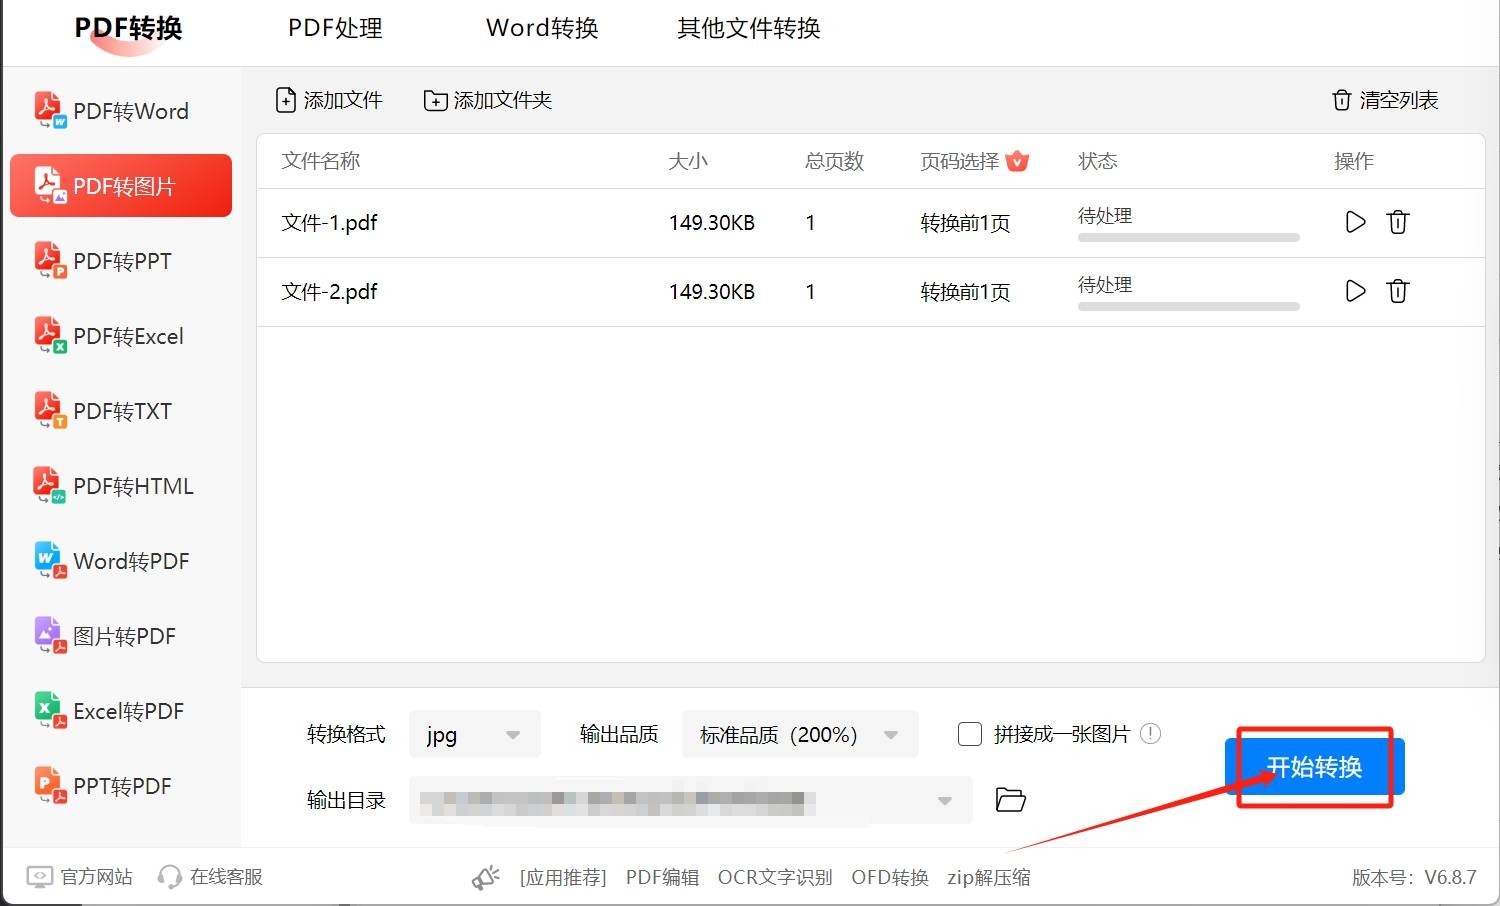Click the 文件-2.pdf progress bar
Screen dimensions: 1500x906
point(1189,307)
